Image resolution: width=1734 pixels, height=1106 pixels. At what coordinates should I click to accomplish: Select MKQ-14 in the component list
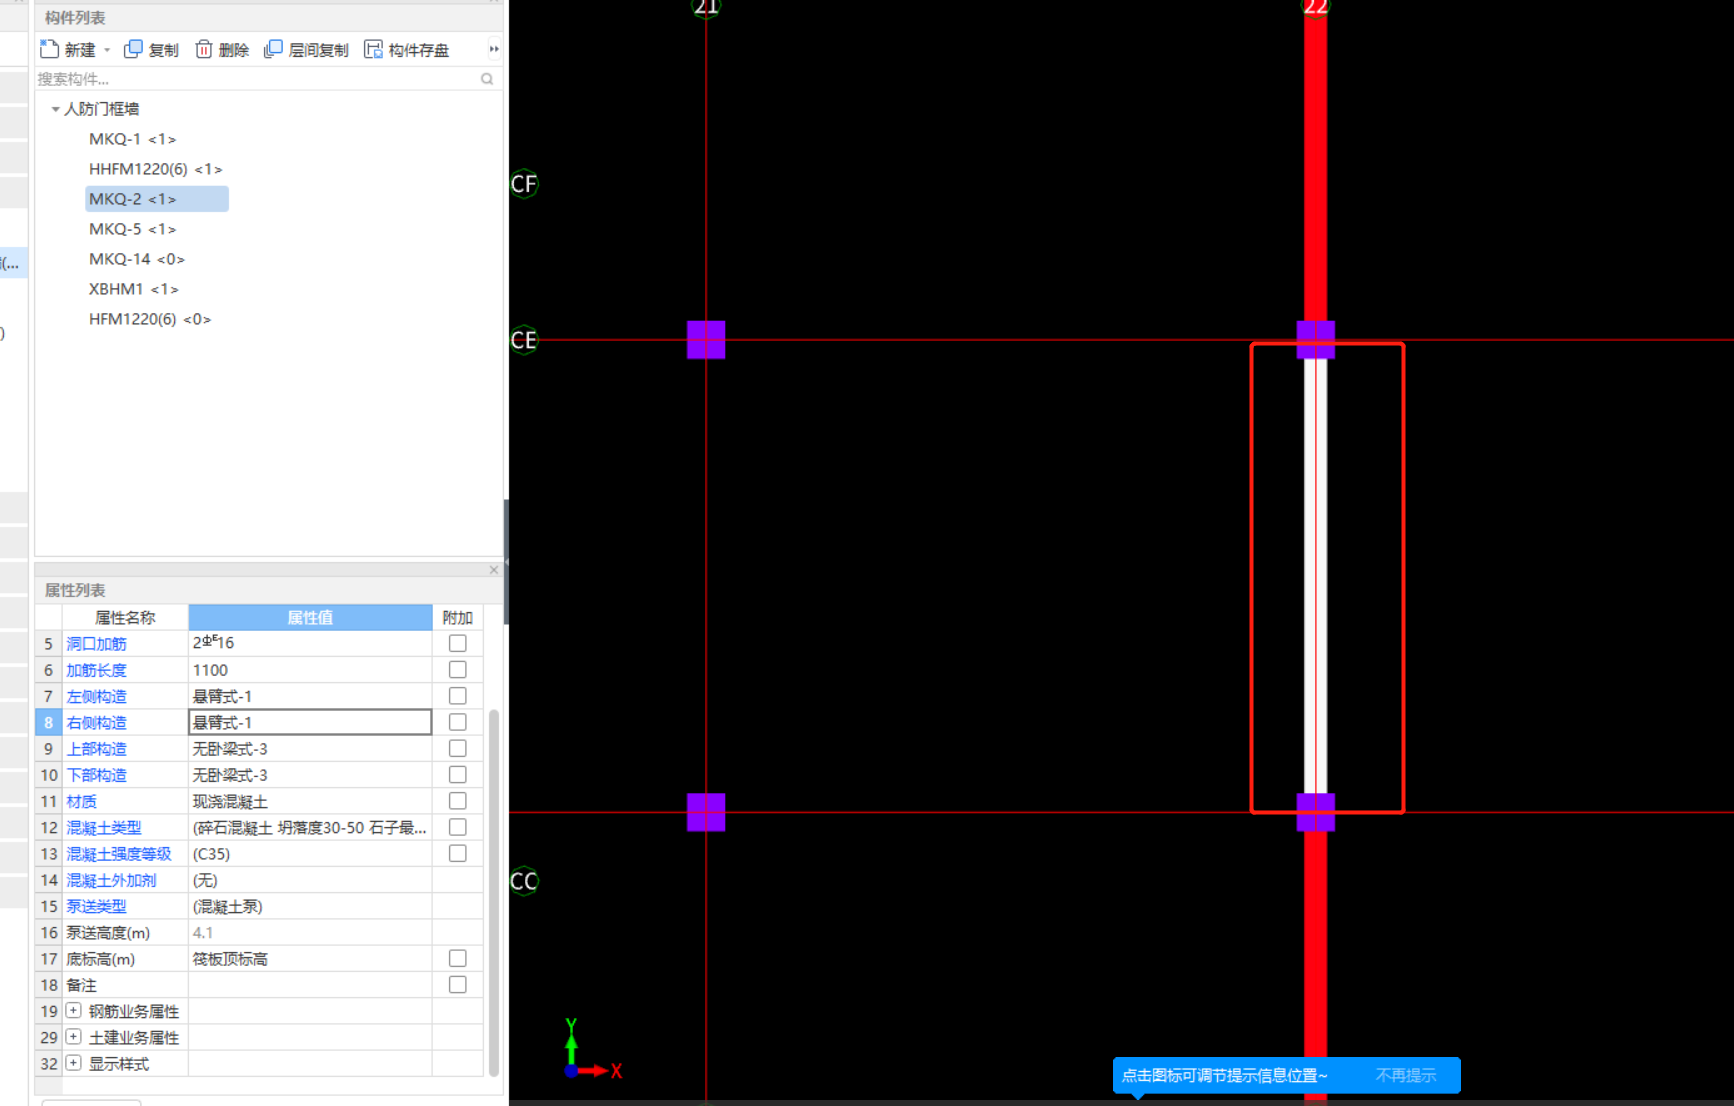coord(137,259)
